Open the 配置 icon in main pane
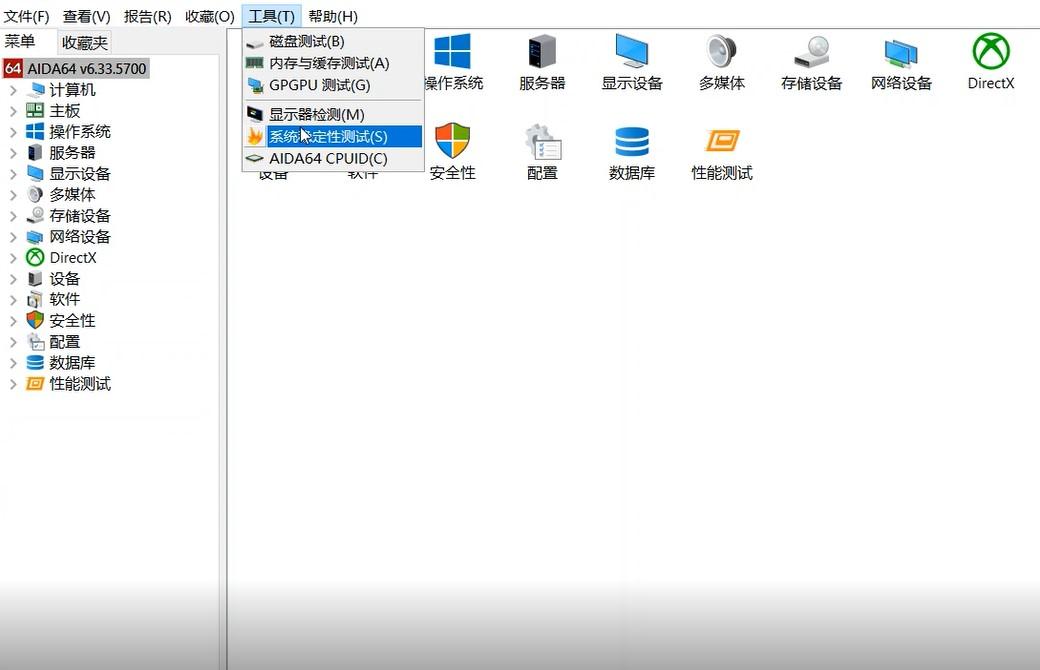1040x670 pixels. [x=543, y=141]
